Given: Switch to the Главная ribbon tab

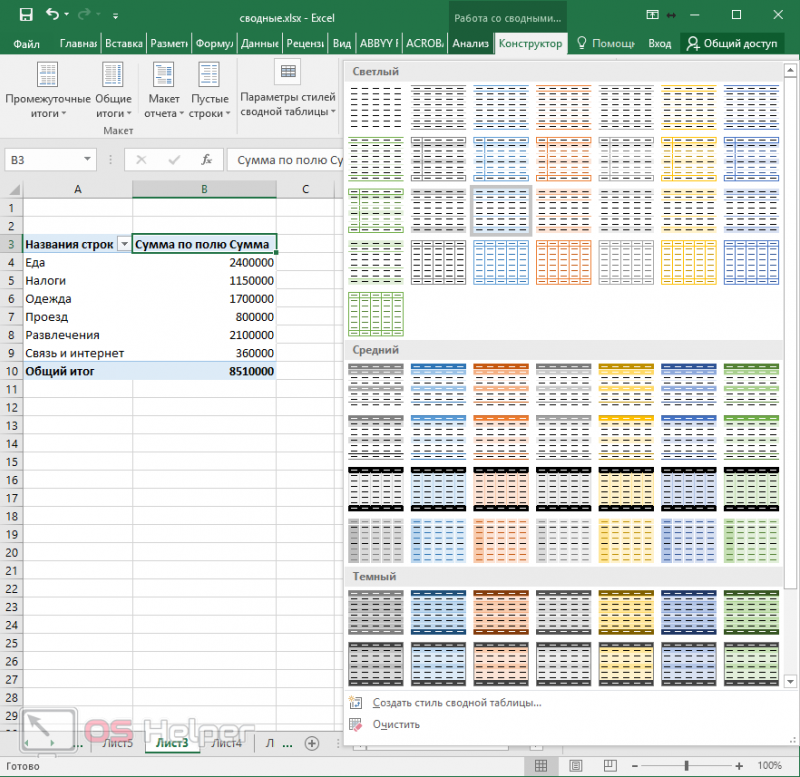Looking at the screenshot, I should click(x=78, y=44).
